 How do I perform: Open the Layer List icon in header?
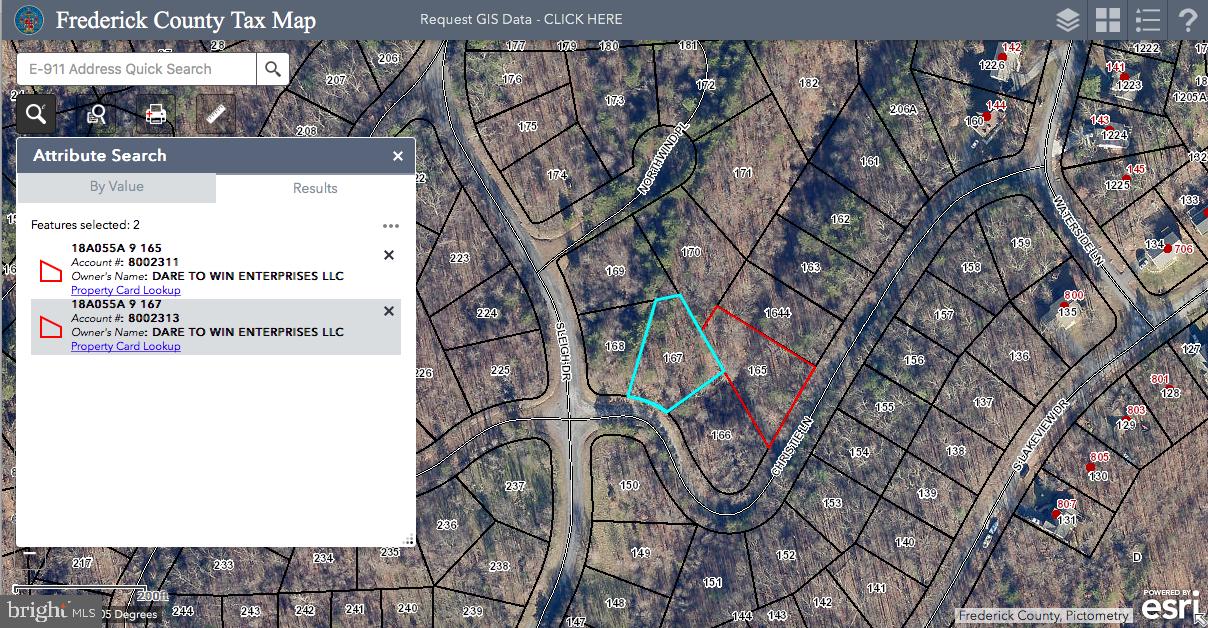[x=1067, y=20]
